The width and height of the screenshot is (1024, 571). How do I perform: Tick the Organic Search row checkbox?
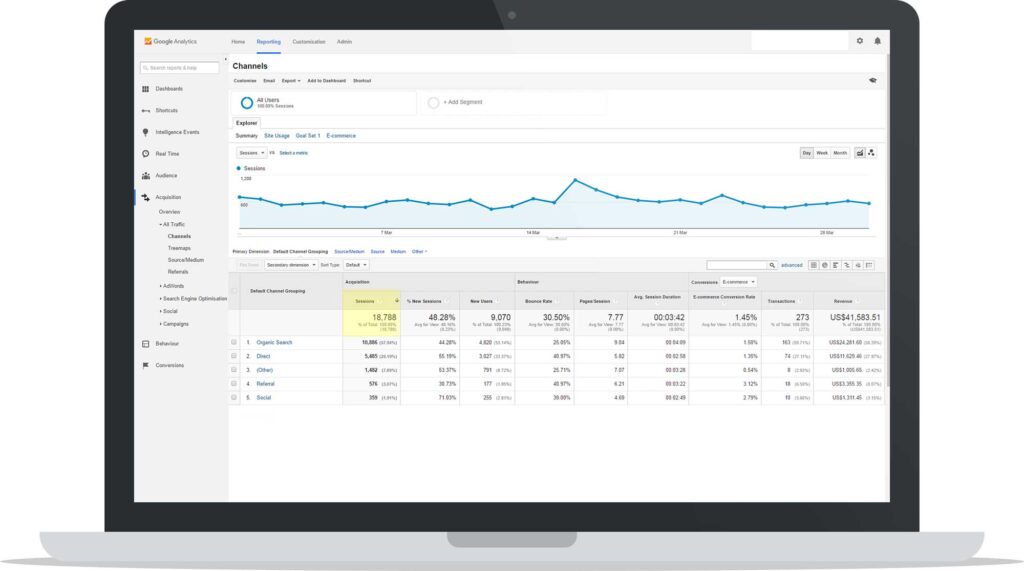(x=234, y=342)
